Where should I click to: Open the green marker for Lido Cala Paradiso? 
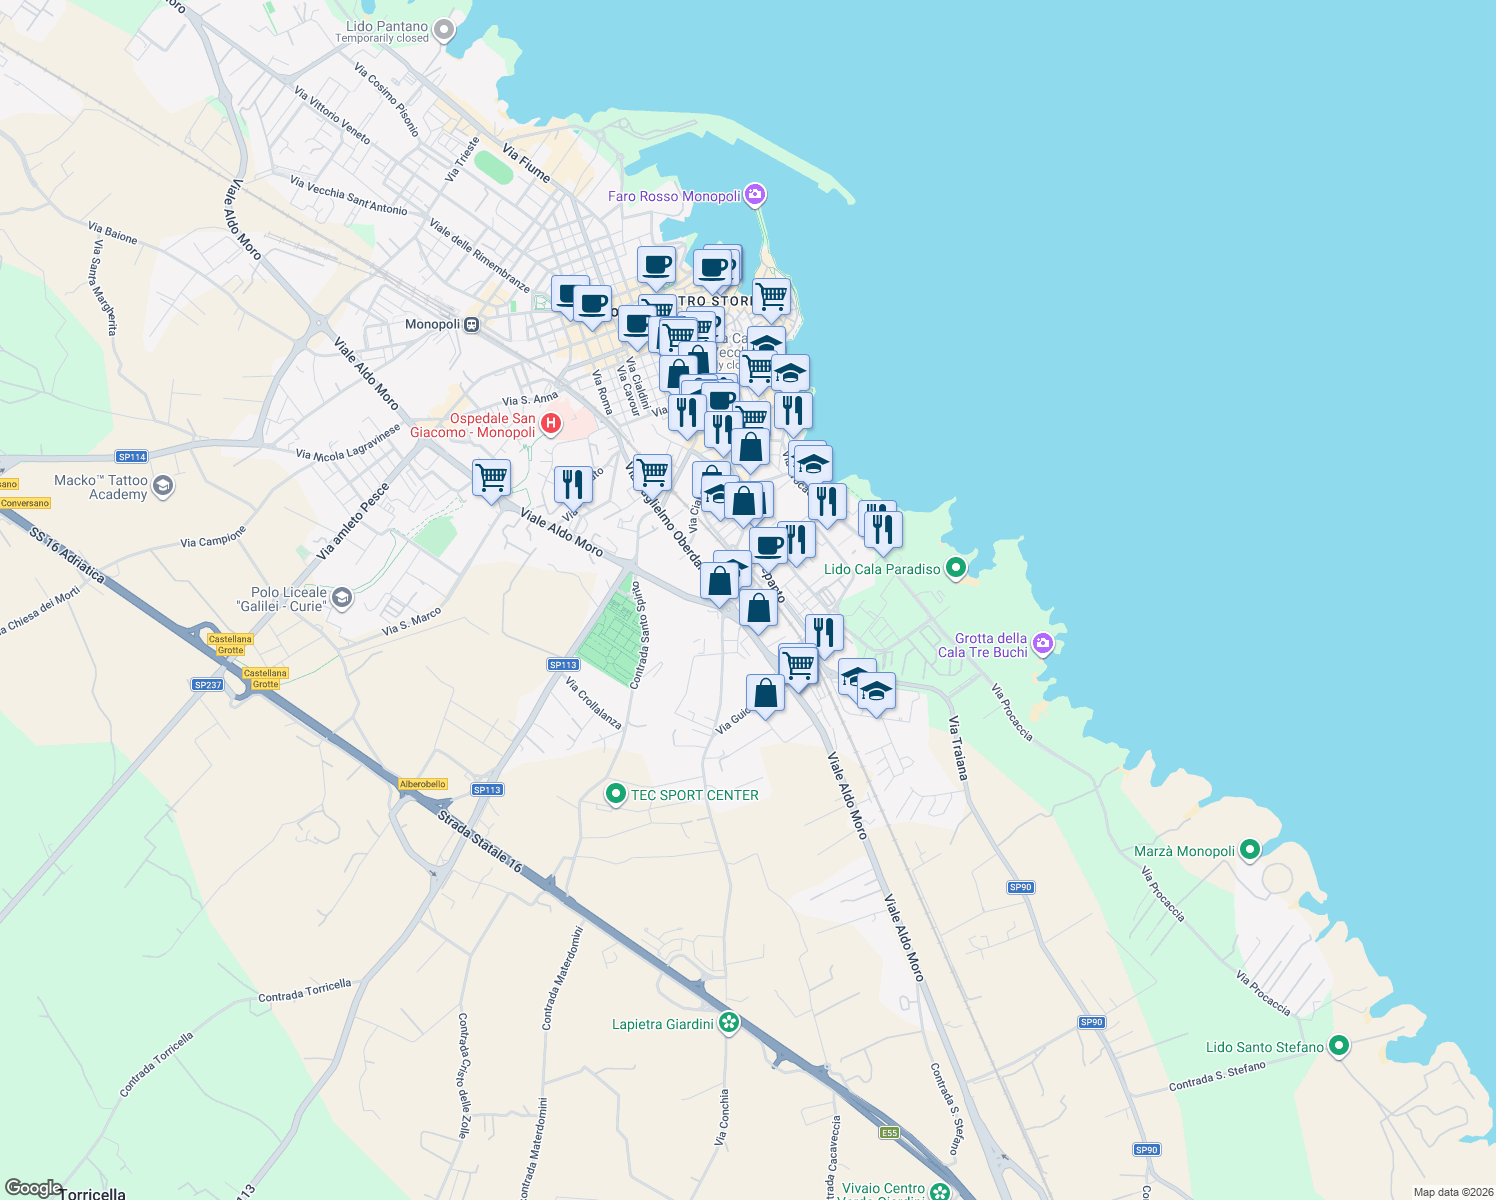955,567
